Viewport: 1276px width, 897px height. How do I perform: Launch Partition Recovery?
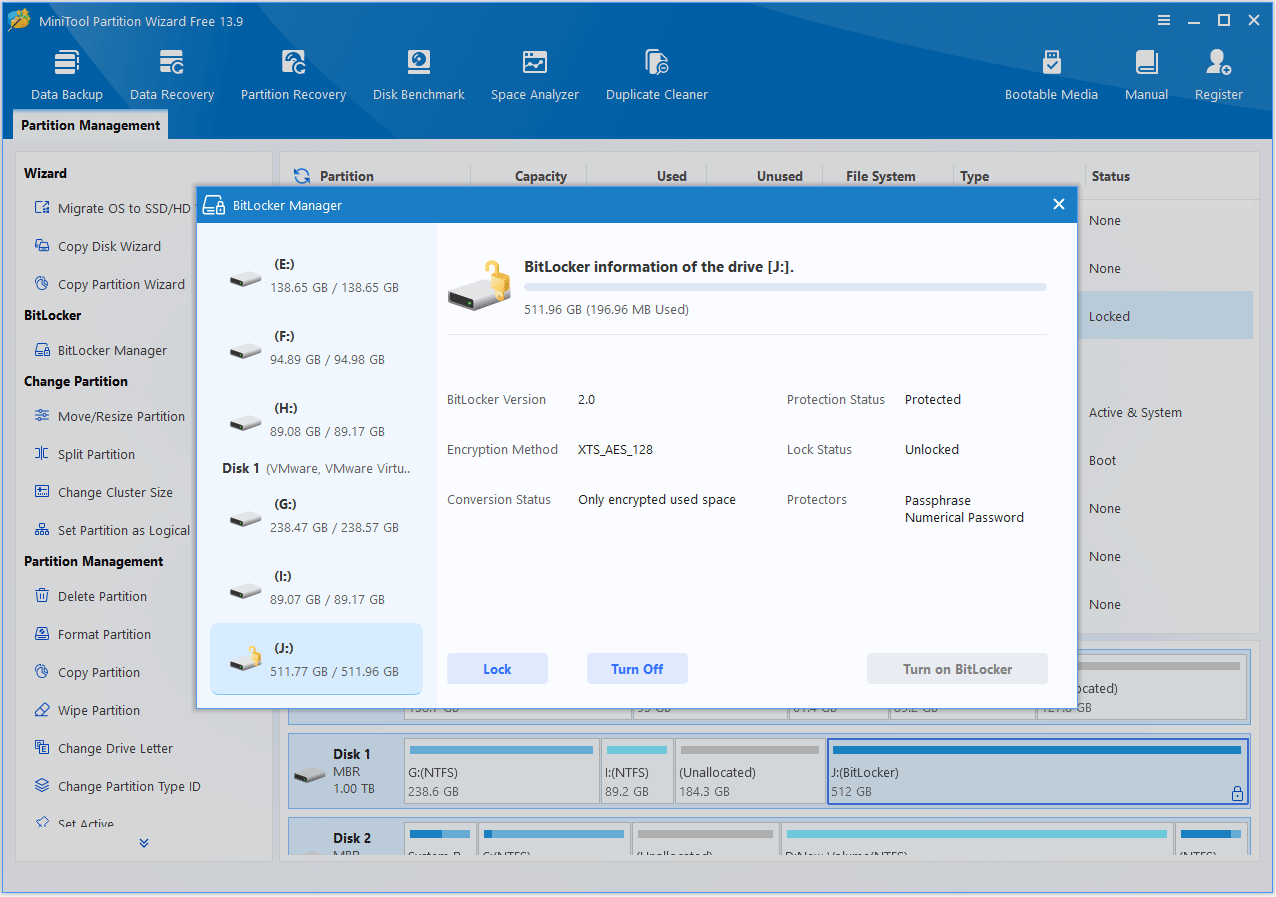pos(293,75)
